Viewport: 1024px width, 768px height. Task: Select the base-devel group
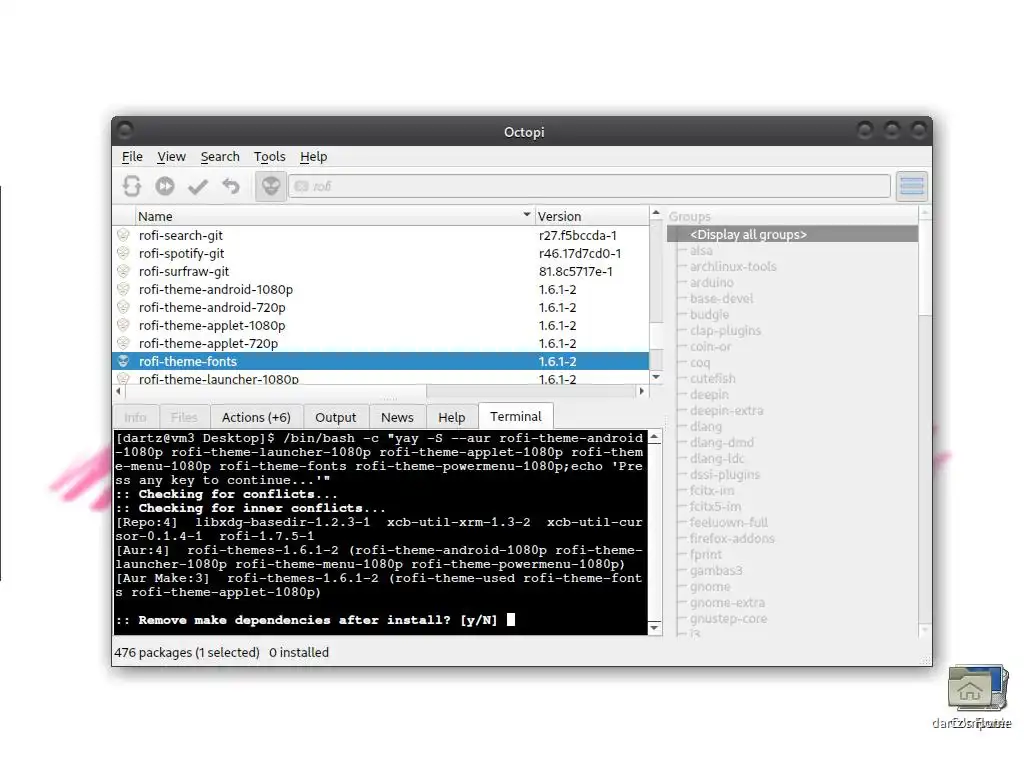coord(721,298)
